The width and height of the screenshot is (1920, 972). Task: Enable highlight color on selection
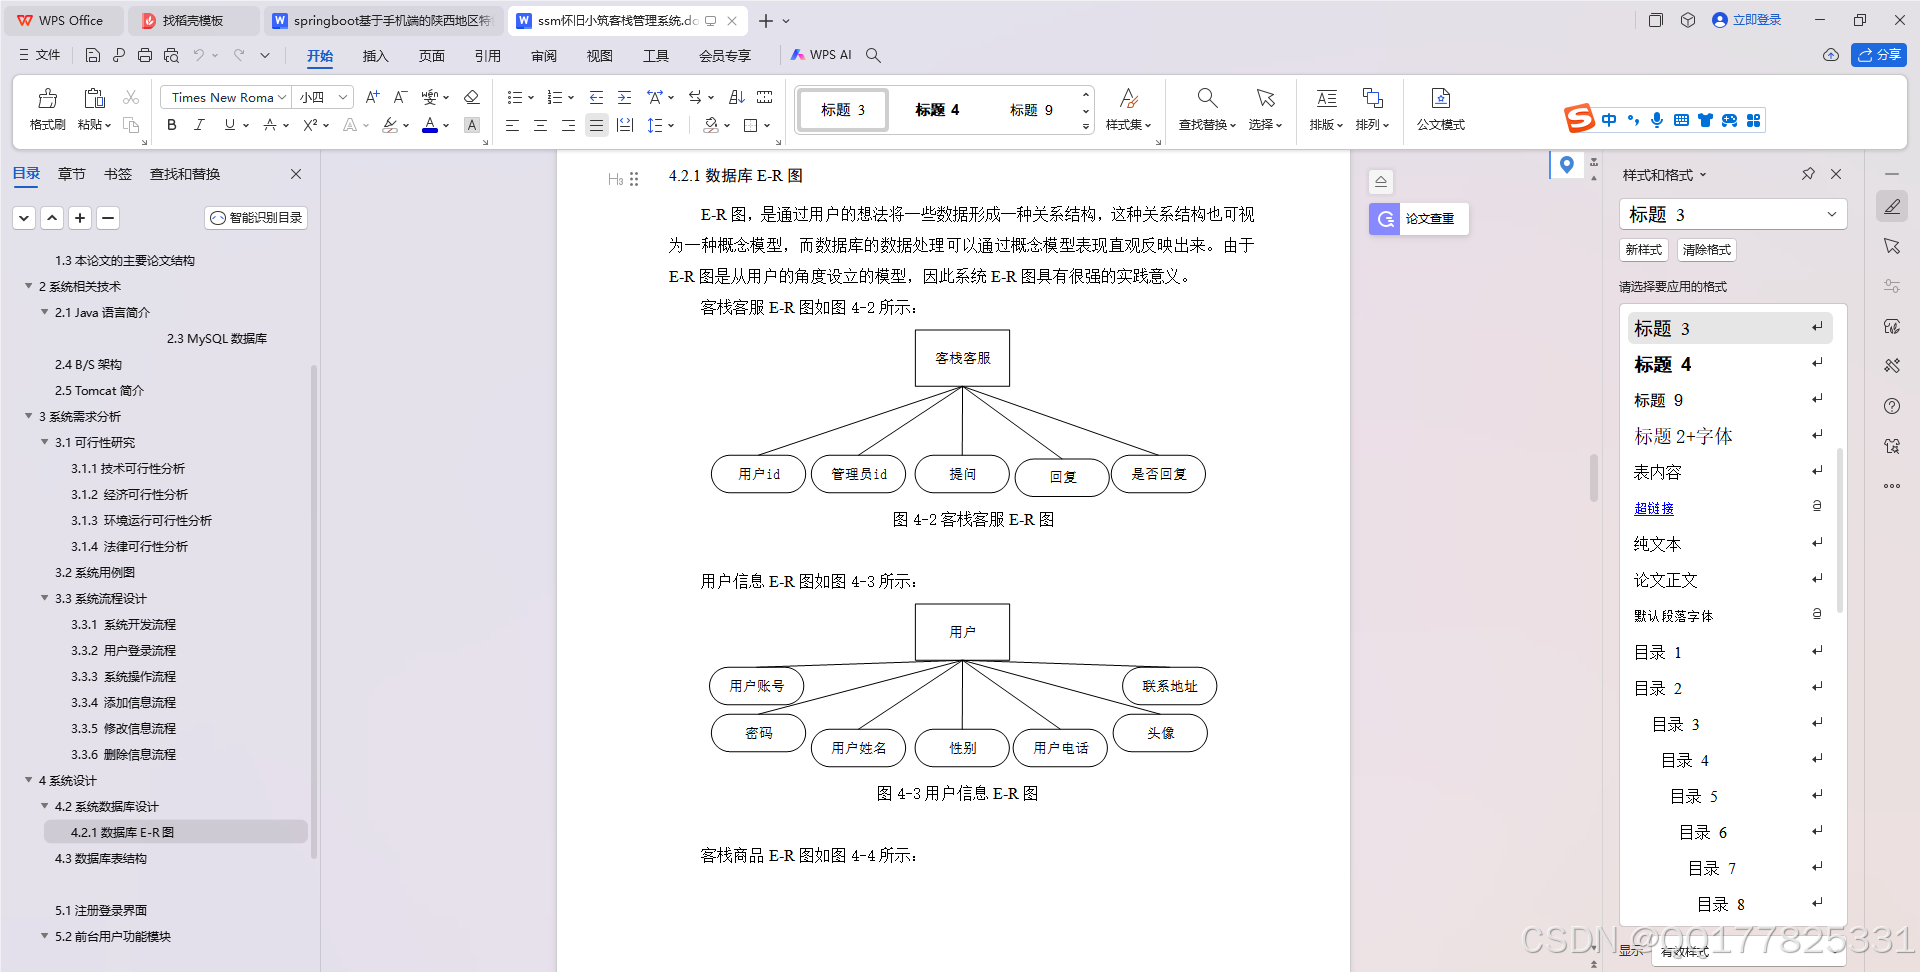[x=390, y=124]
